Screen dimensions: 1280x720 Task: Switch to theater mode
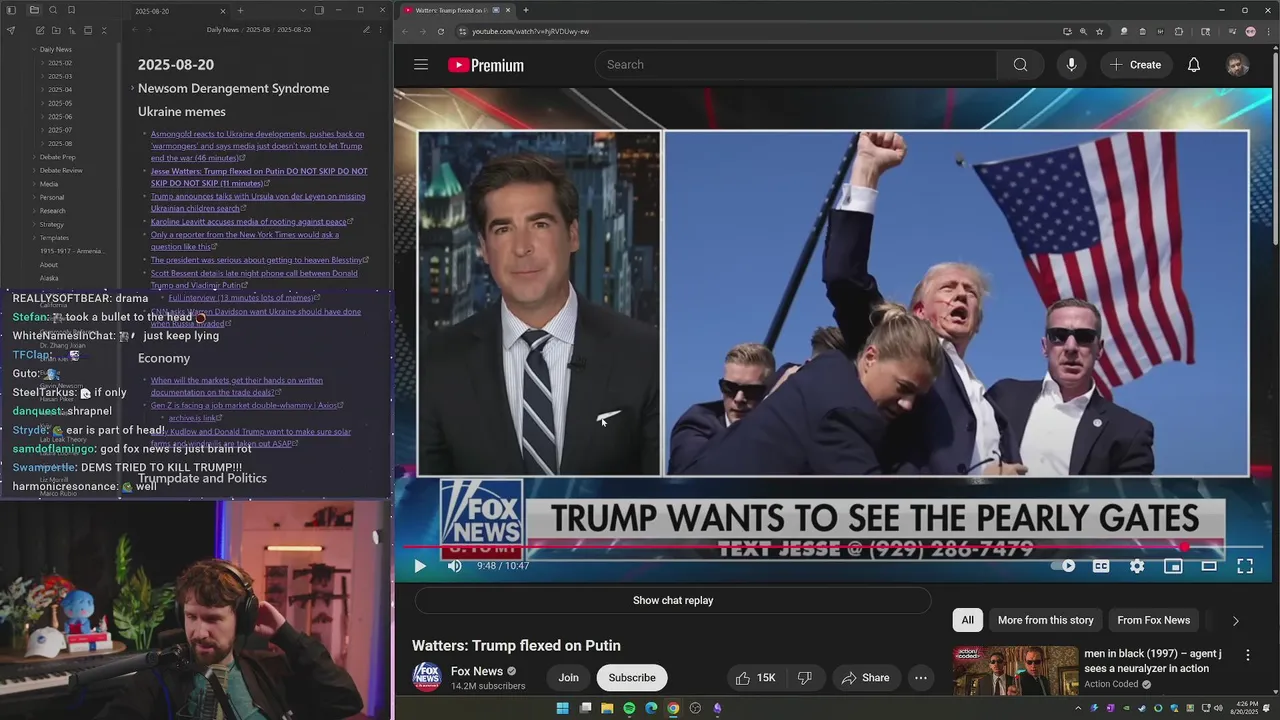(x=1209, y=566)
